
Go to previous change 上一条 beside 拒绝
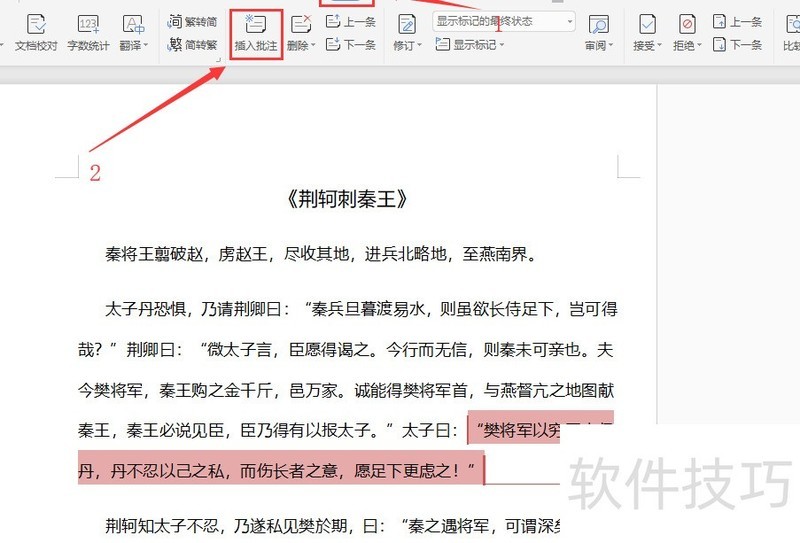[737, 21]
